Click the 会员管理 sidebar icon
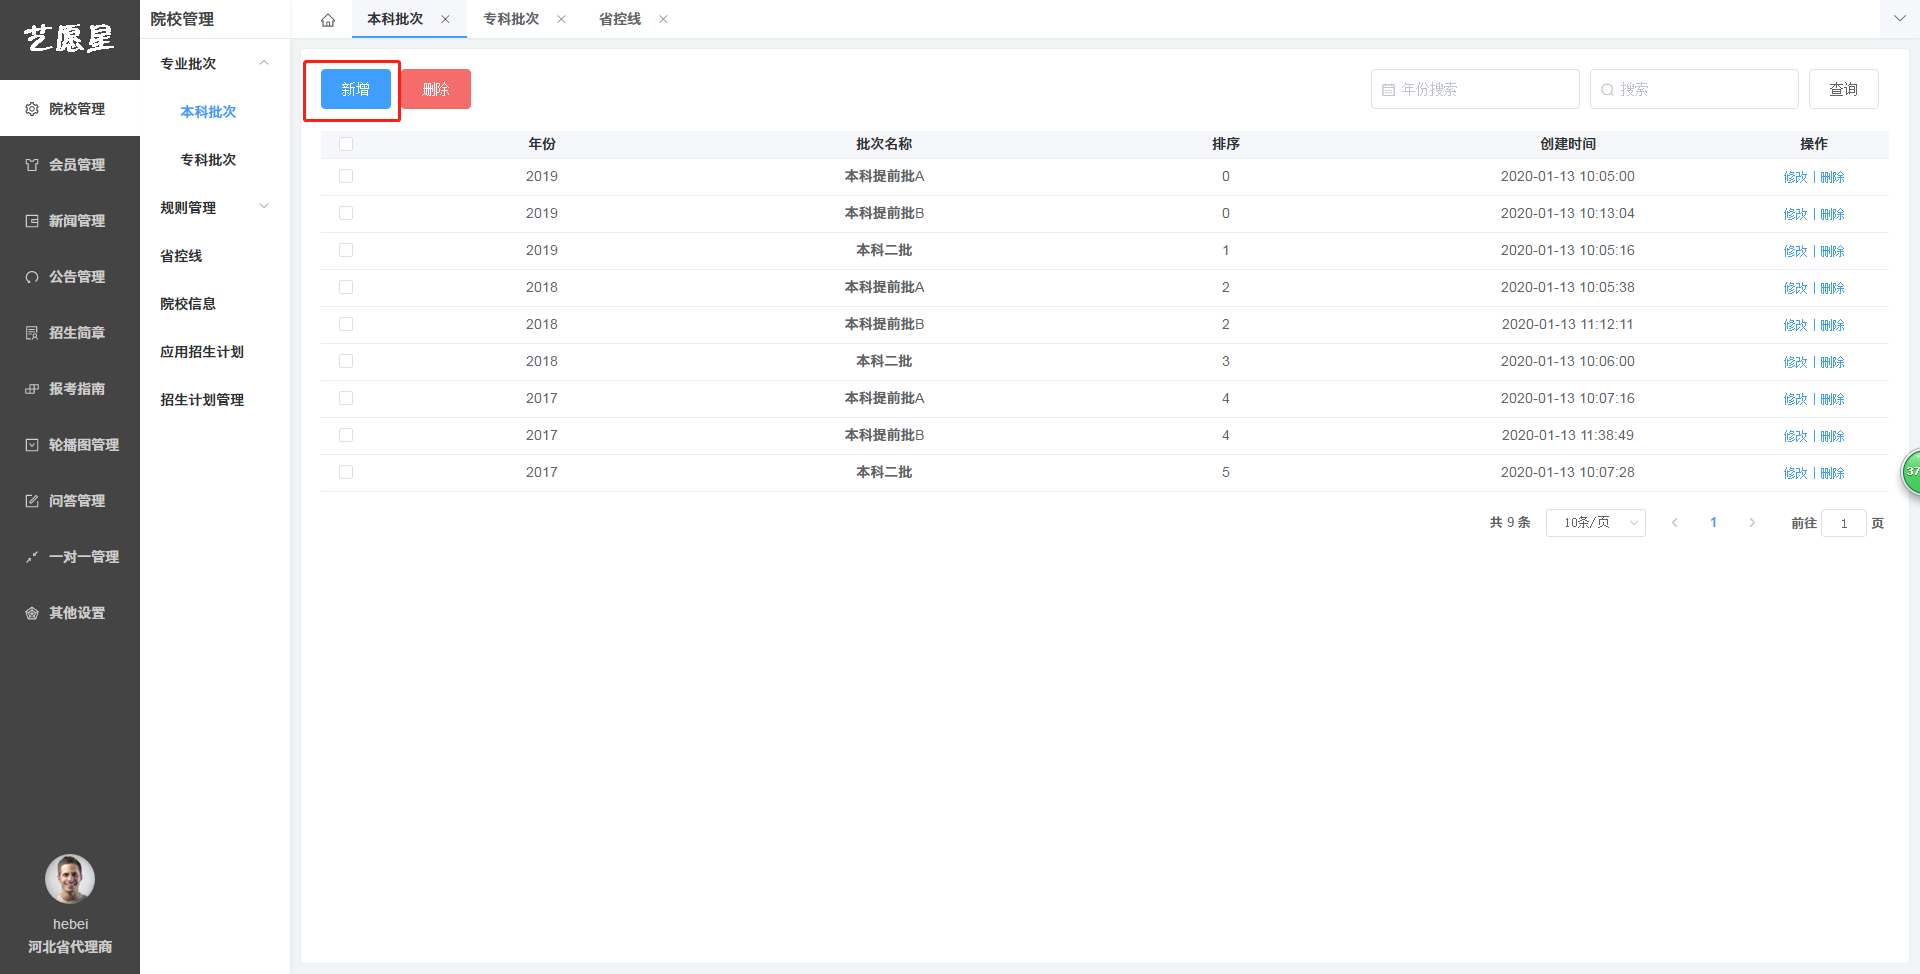 click(x=32, y=165)
